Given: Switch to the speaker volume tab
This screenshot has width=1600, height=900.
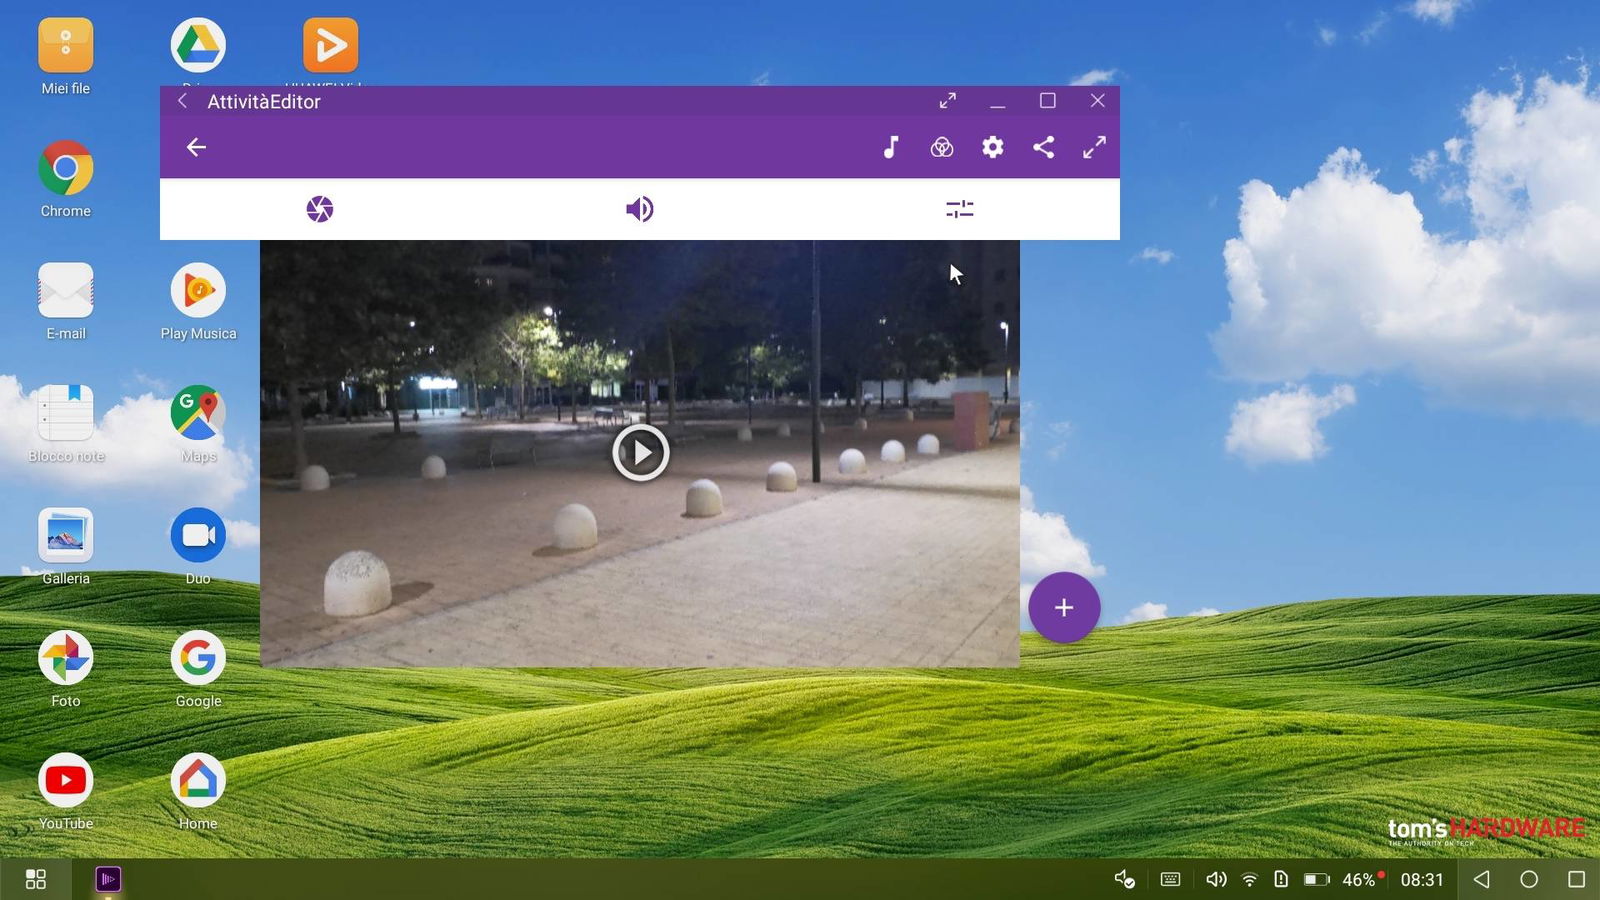Looking at the screenshot, I should point(640,209).
